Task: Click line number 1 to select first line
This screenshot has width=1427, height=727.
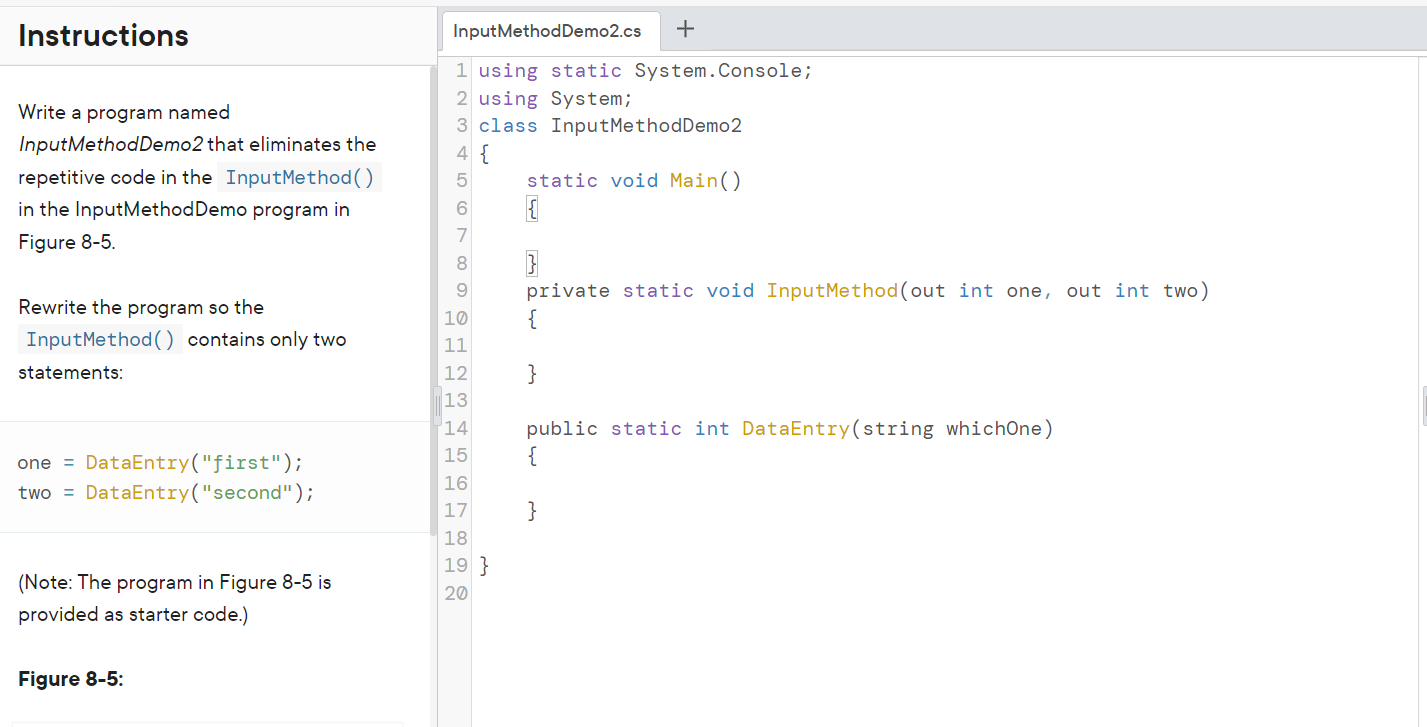Action: pos(460,70)
